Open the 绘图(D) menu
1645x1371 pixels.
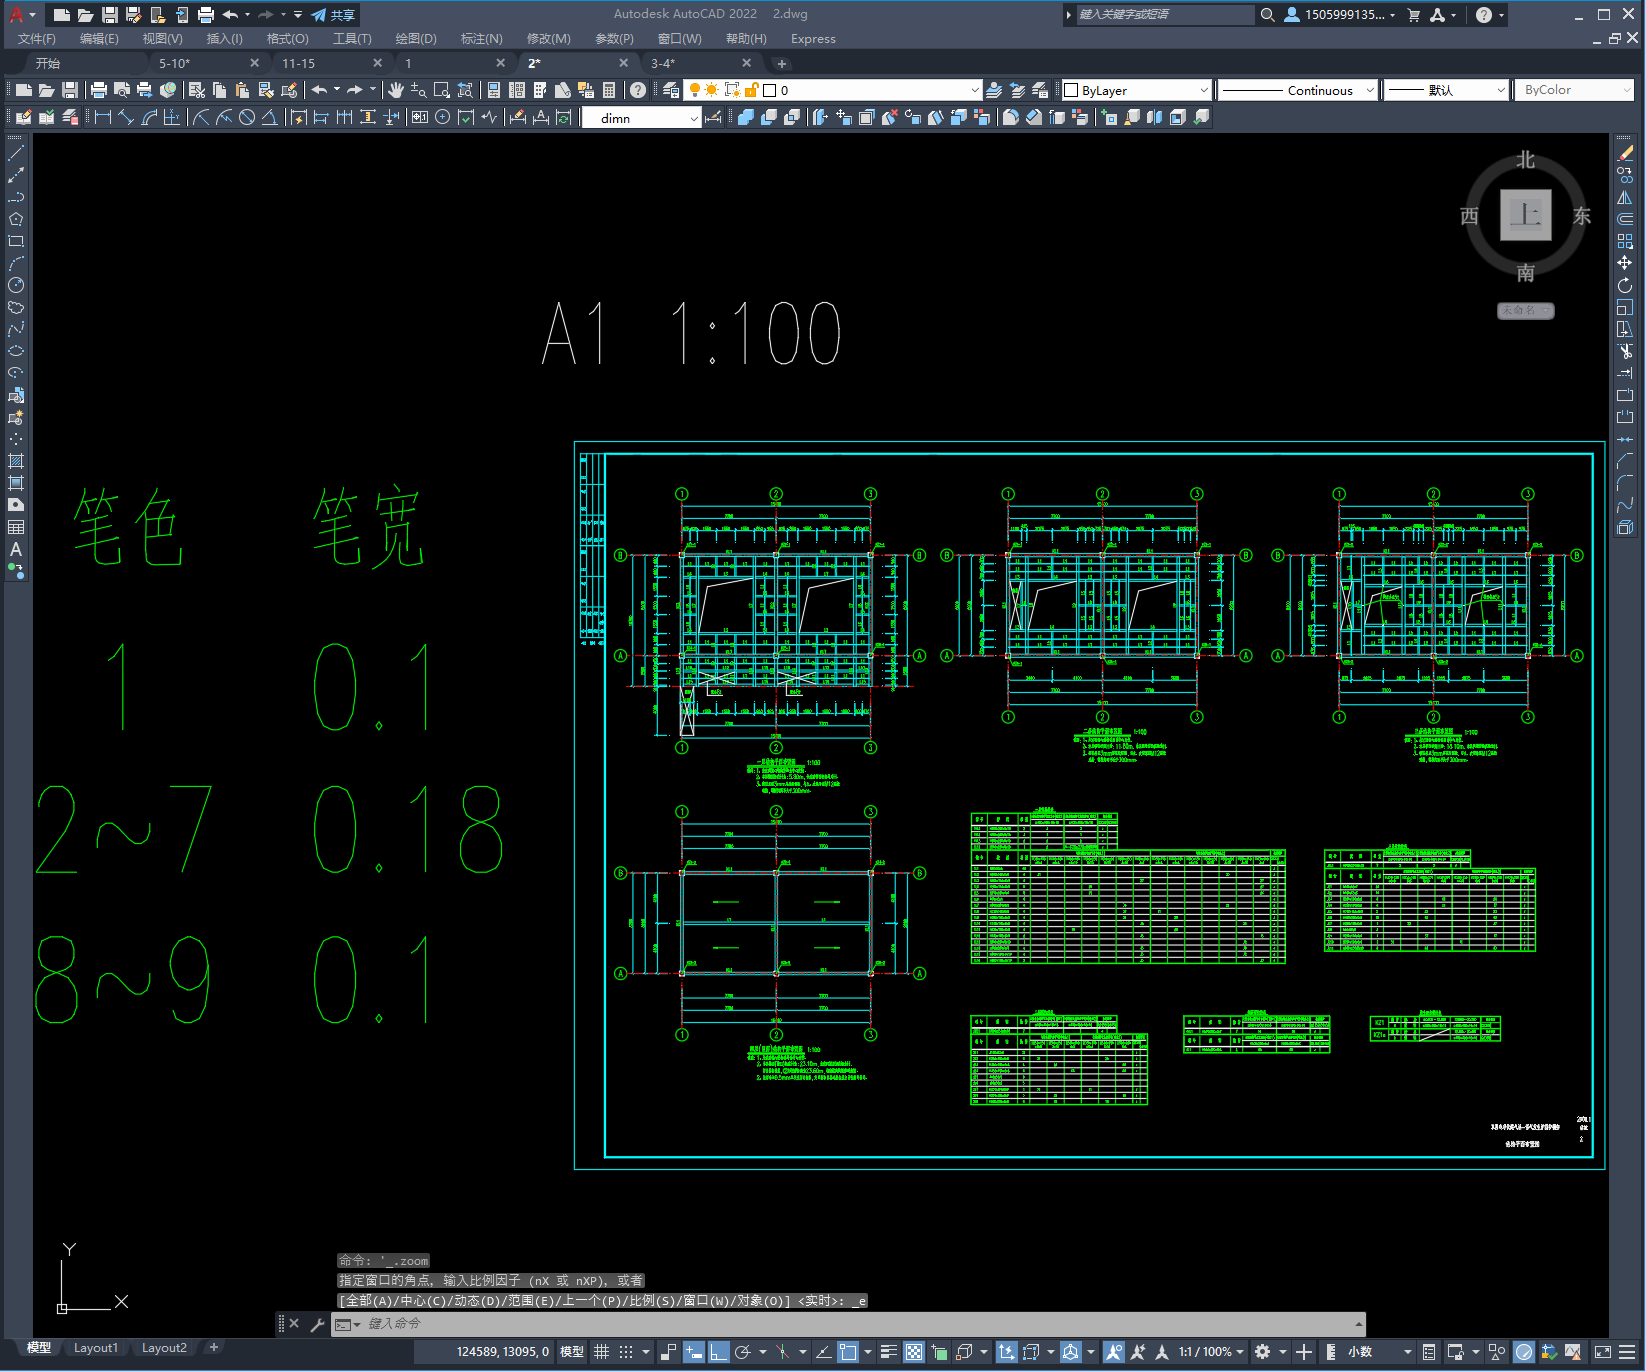(416, 39)
